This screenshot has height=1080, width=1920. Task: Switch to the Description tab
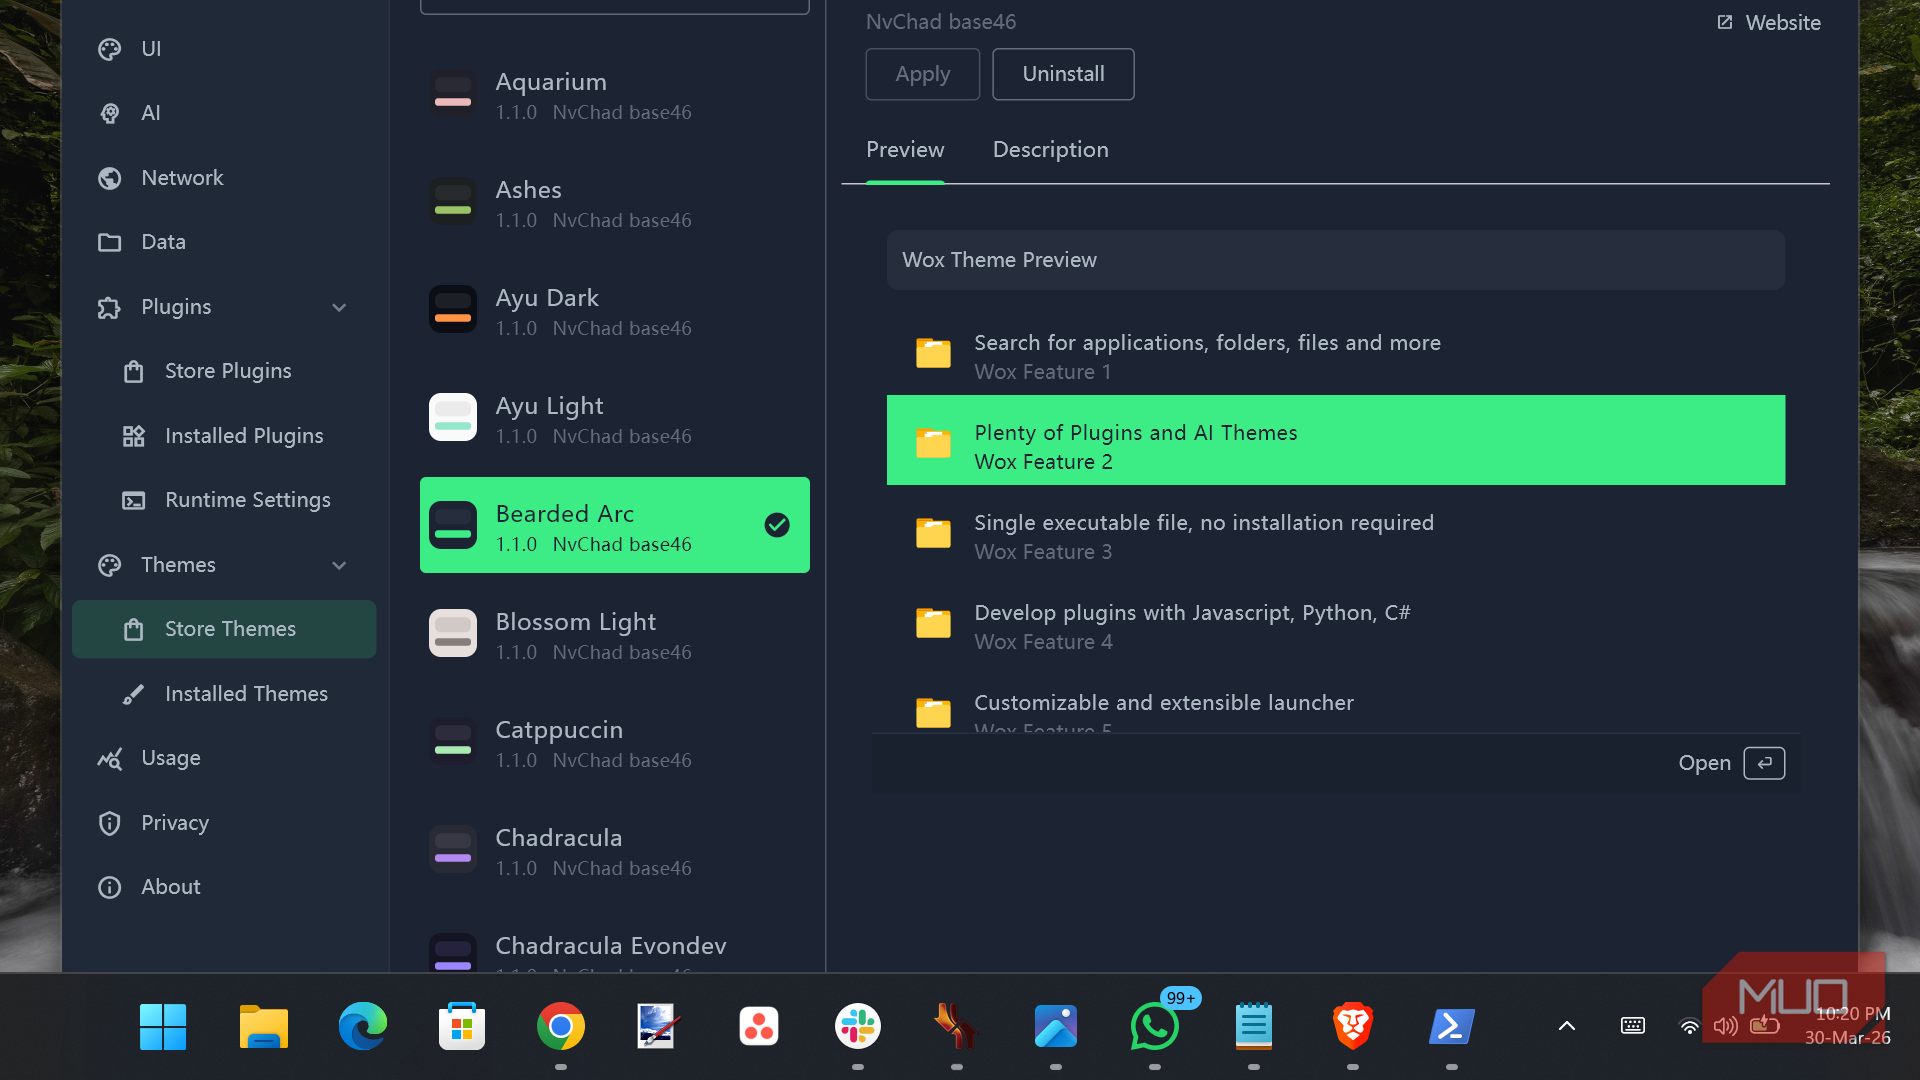1050,150
